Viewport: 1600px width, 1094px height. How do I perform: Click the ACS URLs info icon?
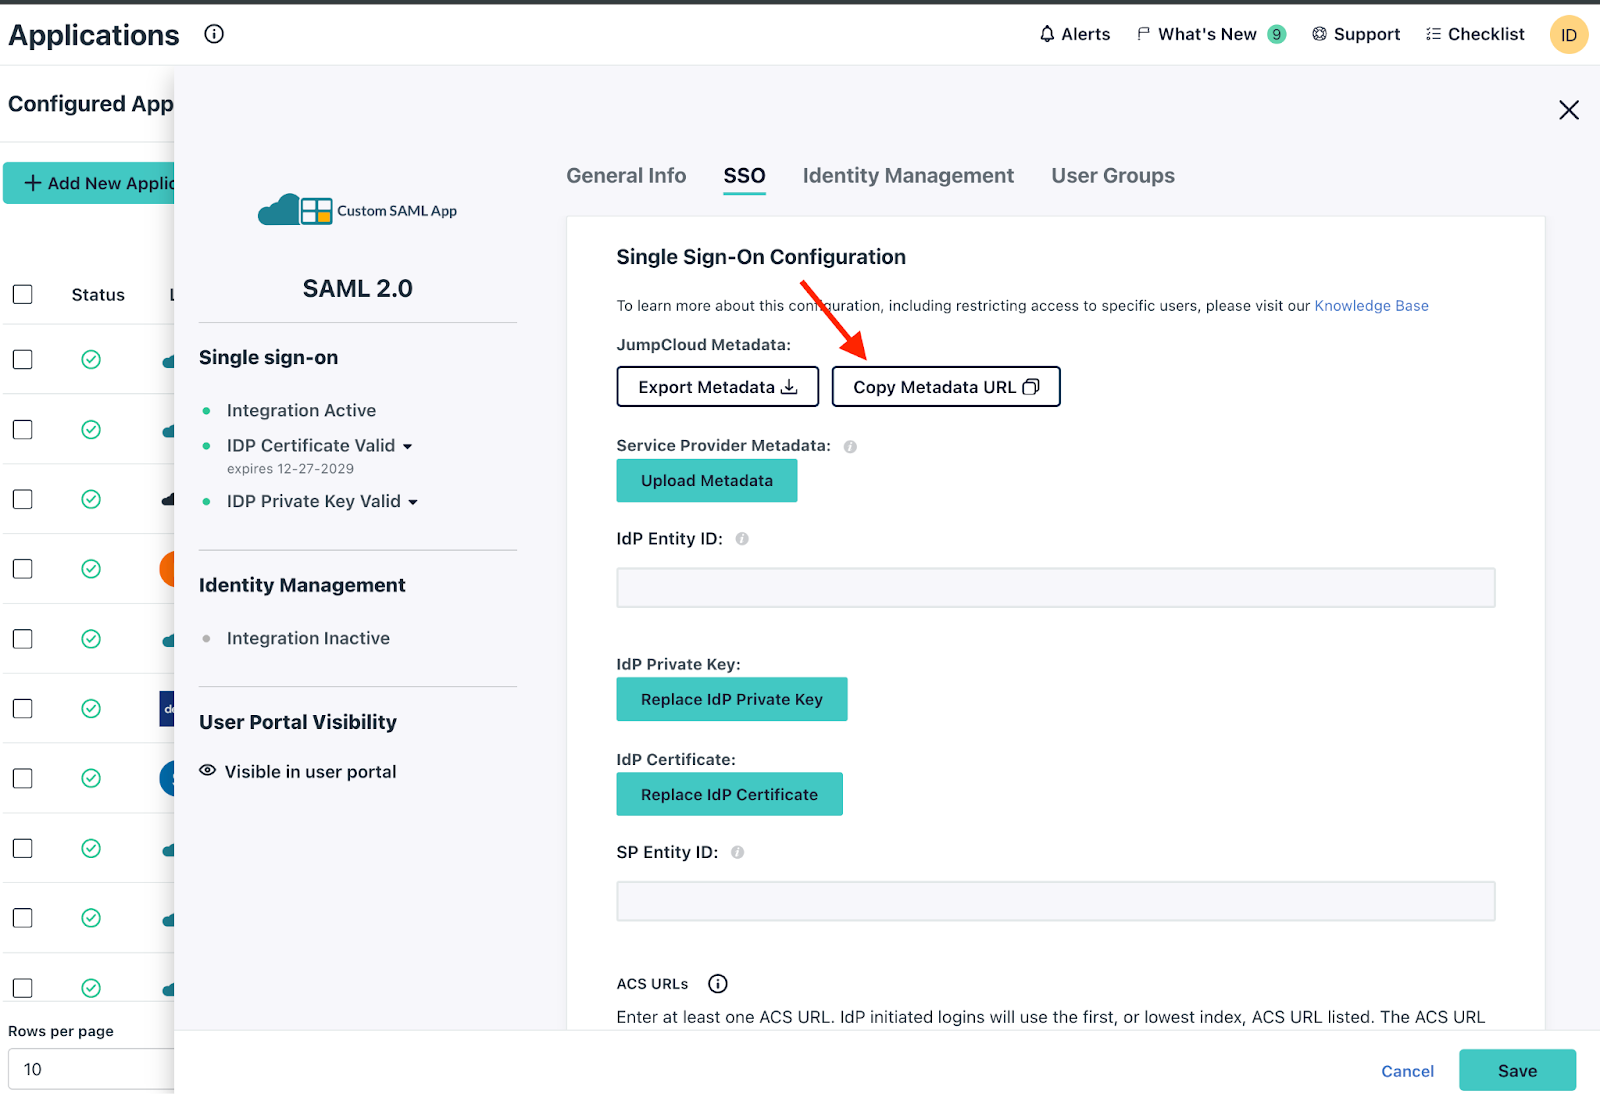pyautogui.click(x=718, y=984)
